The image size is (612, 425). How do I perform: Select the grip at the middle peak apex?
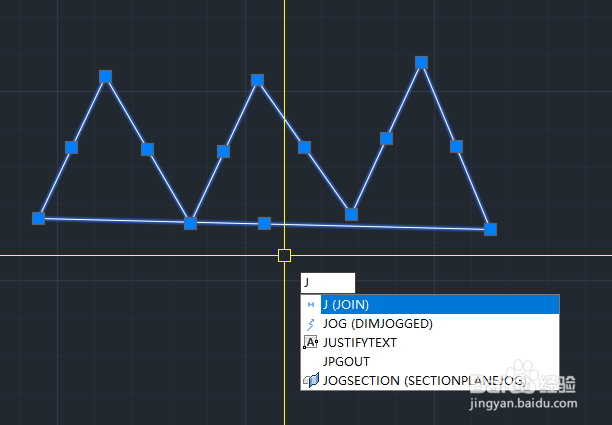pos(257,80)
